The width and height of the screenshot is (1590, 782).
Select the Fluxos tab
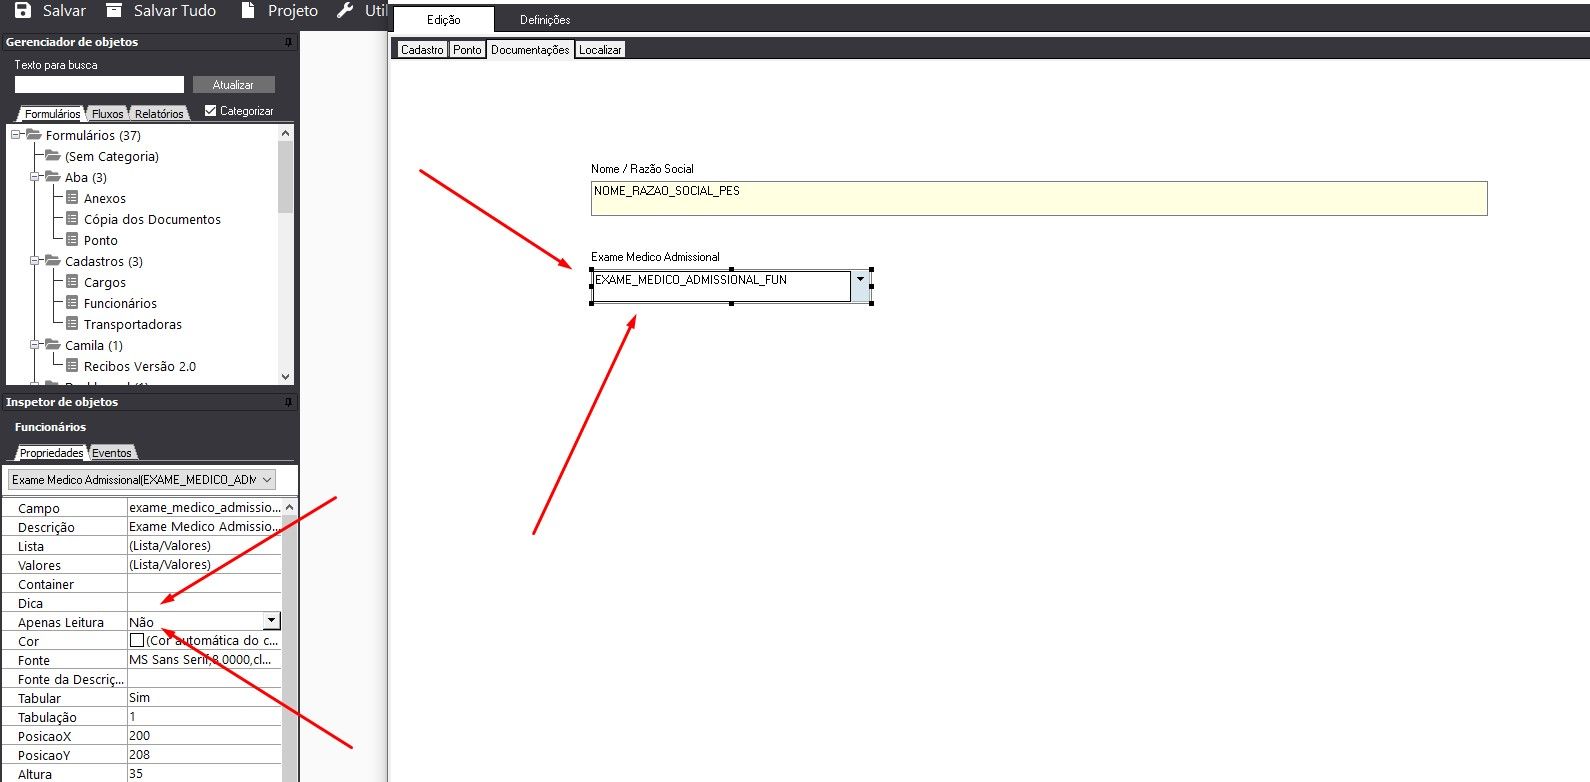coord(108,113)
